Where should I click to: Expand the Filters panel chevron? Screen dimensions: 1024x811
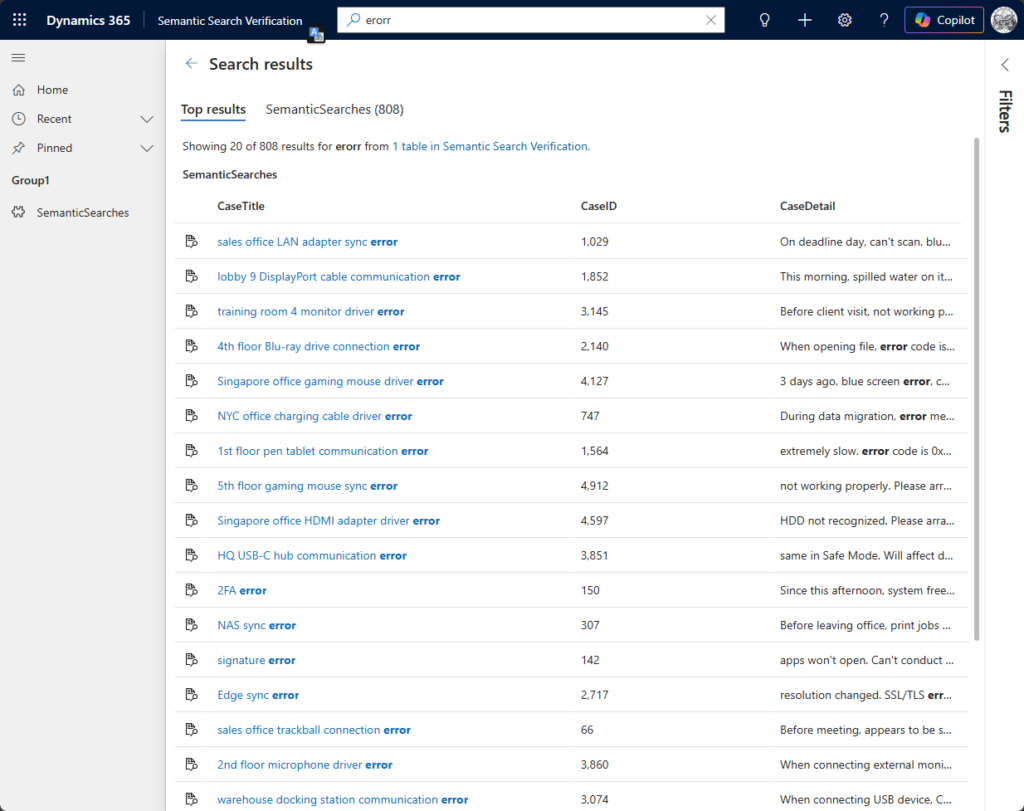[1005, 65]
